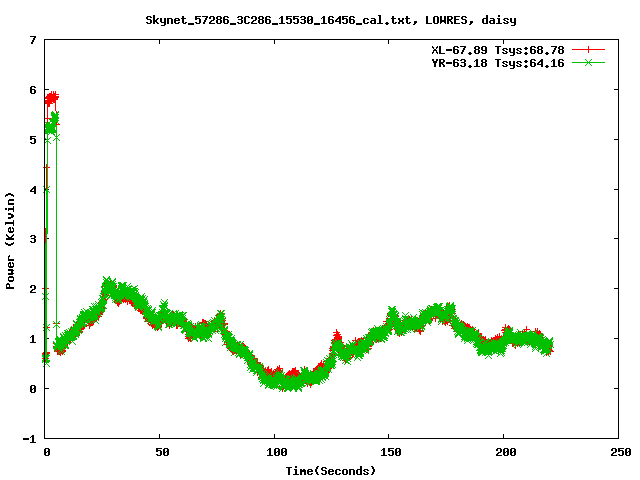Click y-axis tick label 5

(33, 140)
